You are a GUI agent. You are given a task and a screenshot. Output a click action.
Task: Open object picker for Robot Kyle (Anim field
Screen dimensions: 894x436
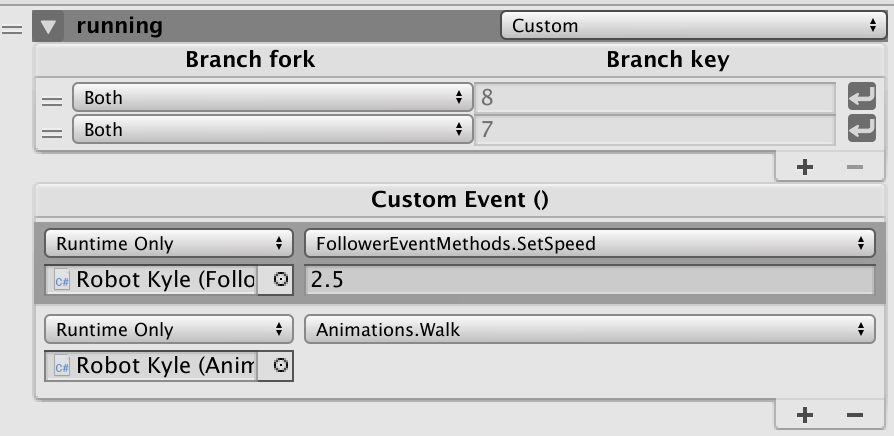(x=281, y=365)
